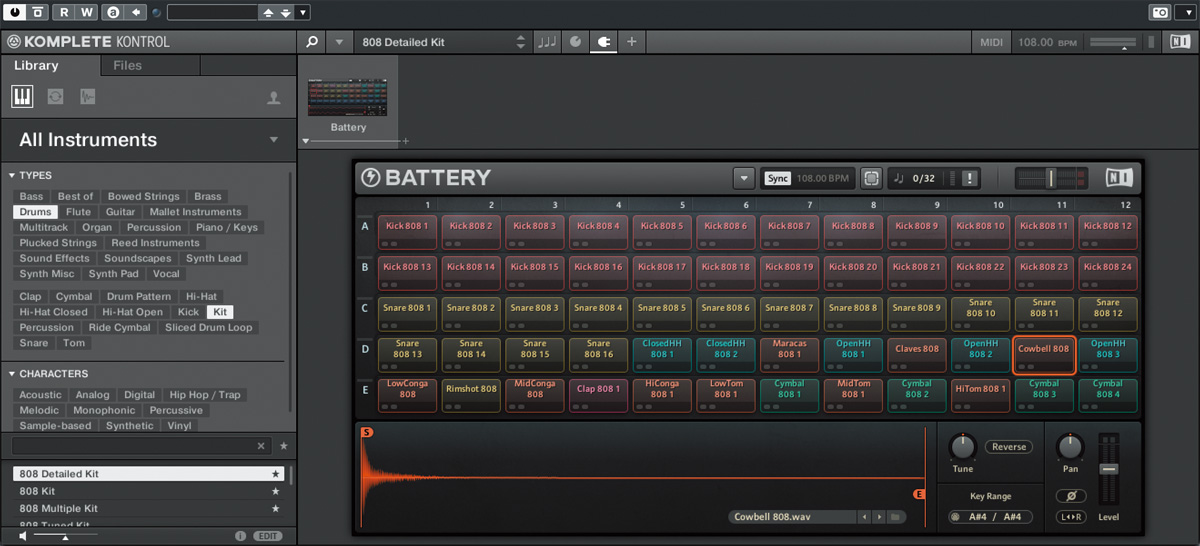Click the plug-in power bypass button
The image size is (1200, 546).
click(x=15, y=12)
